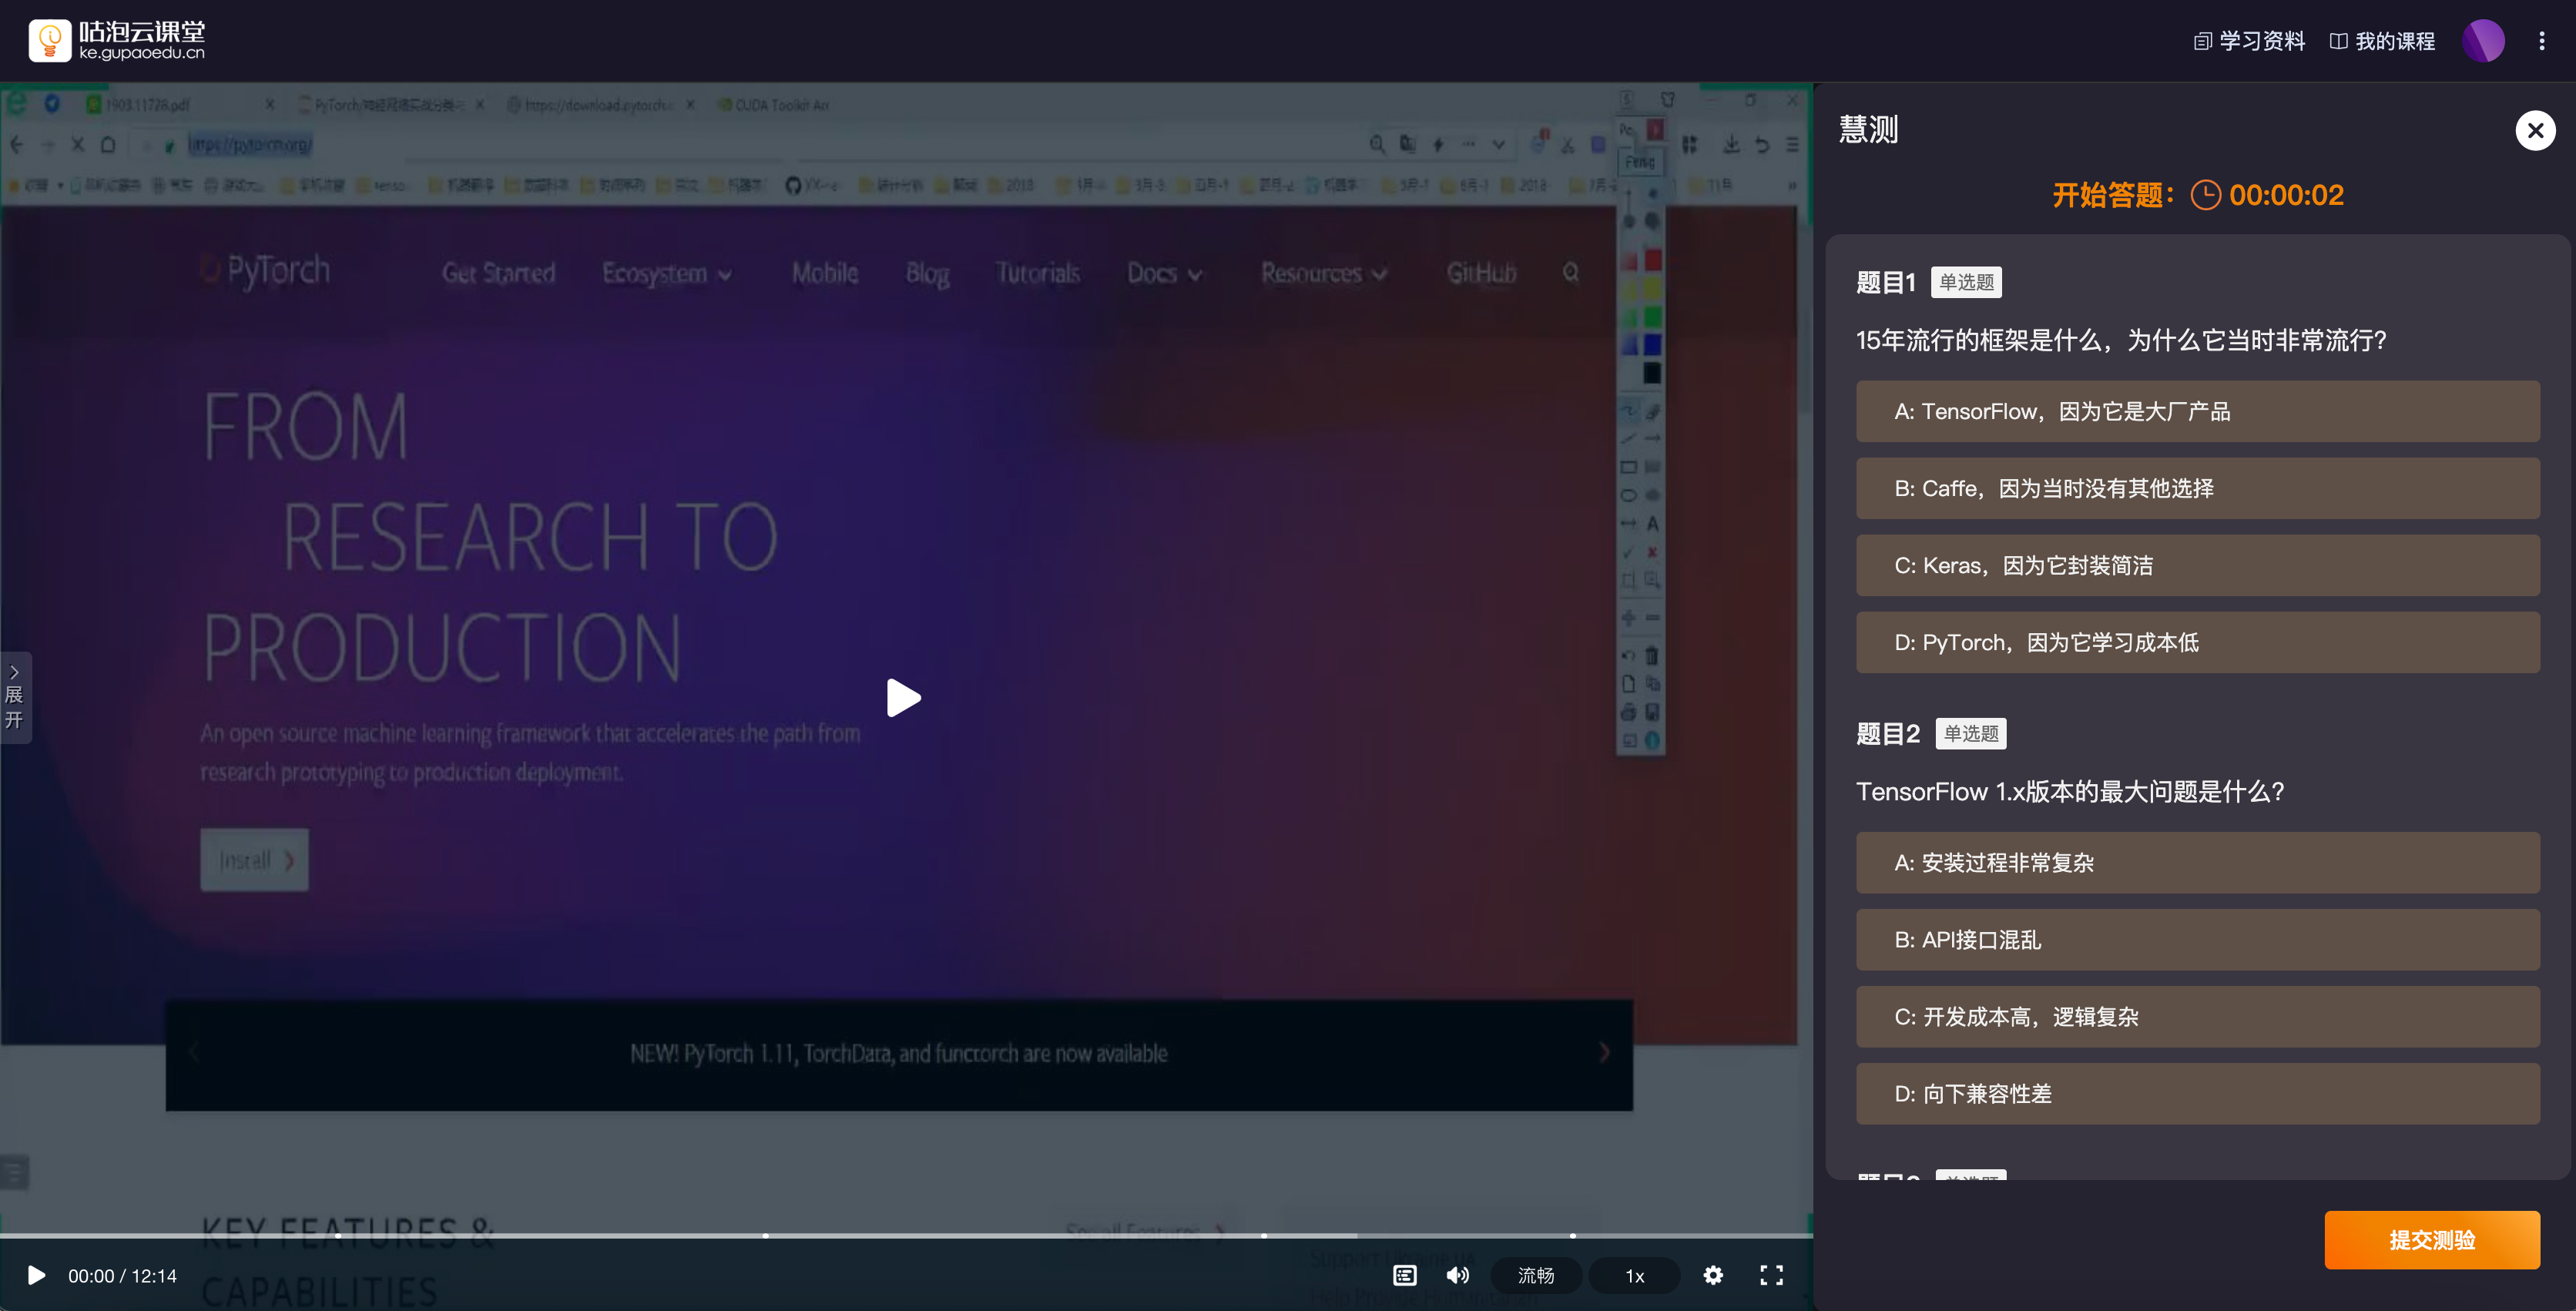Image resolution: width=2576 pixels, height=1311 pixels.
Task: Click the video progress bar
Action: coord(905,1236)
